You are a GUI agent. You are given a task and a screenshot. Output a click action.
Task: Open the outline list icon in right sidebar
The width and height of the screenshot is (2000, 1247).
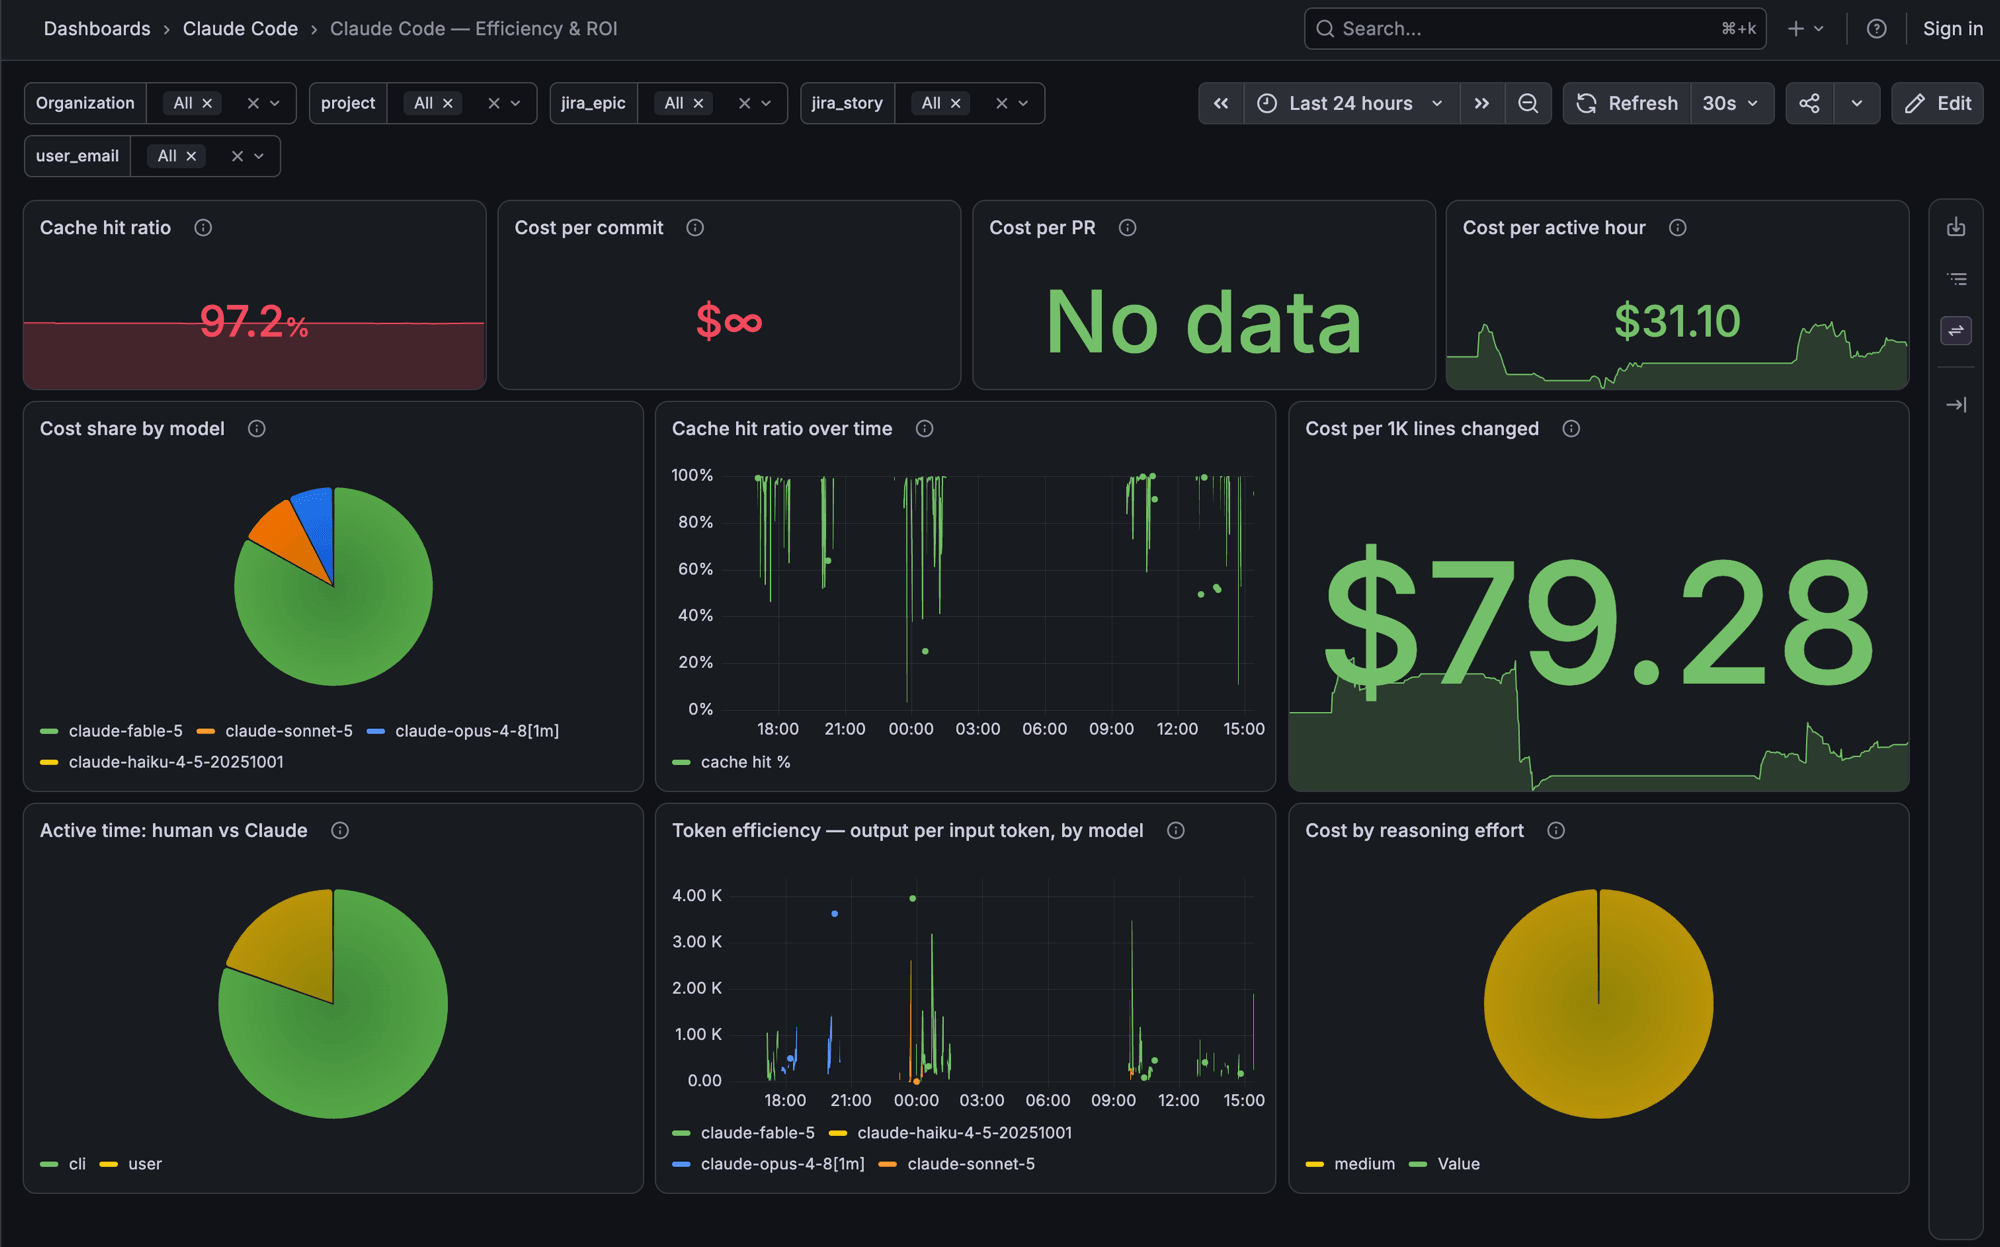click(1957, 279)
